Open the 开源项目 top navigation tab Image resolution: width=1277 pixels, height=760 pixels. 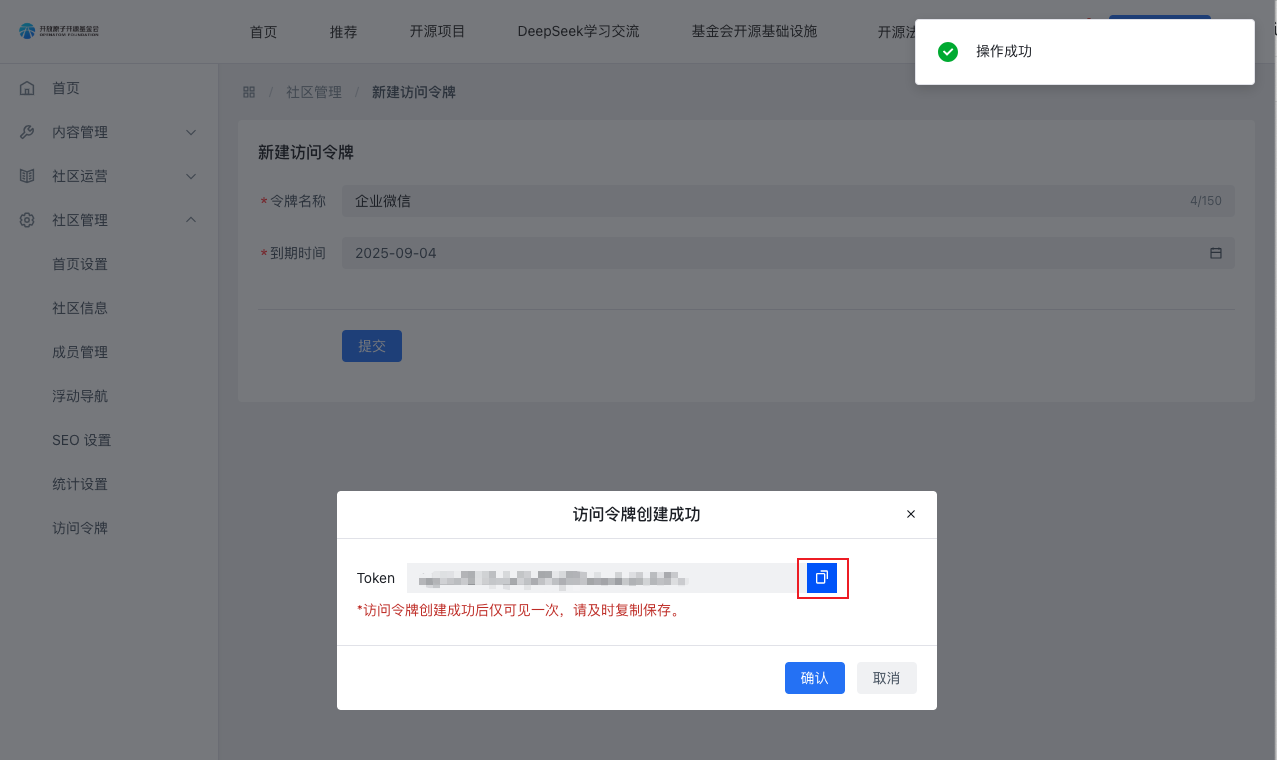437,31
